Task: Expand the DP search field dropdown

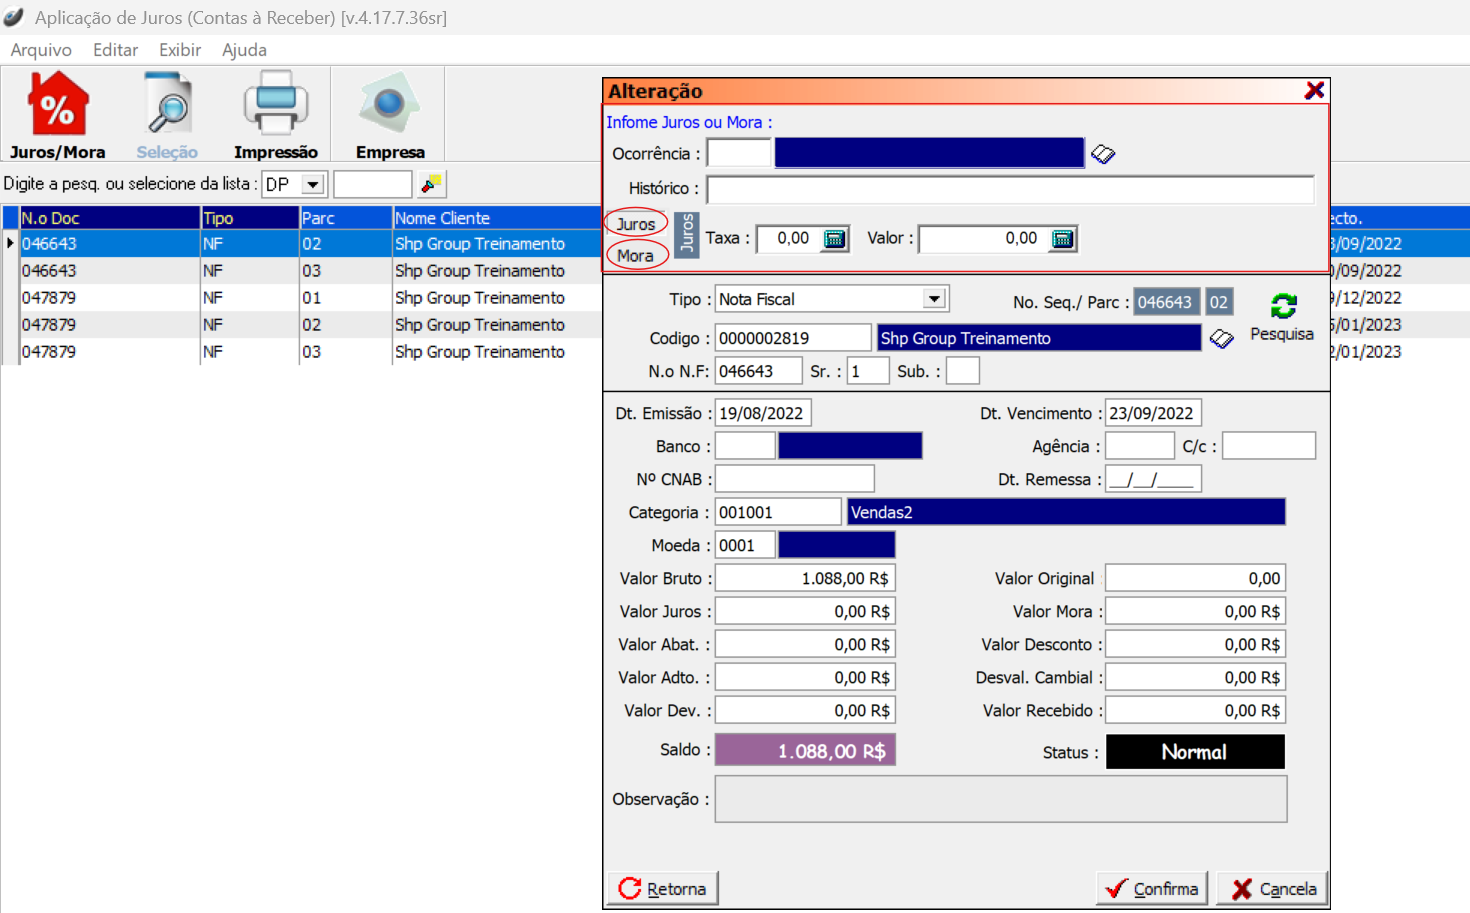Action: point(313,185)
